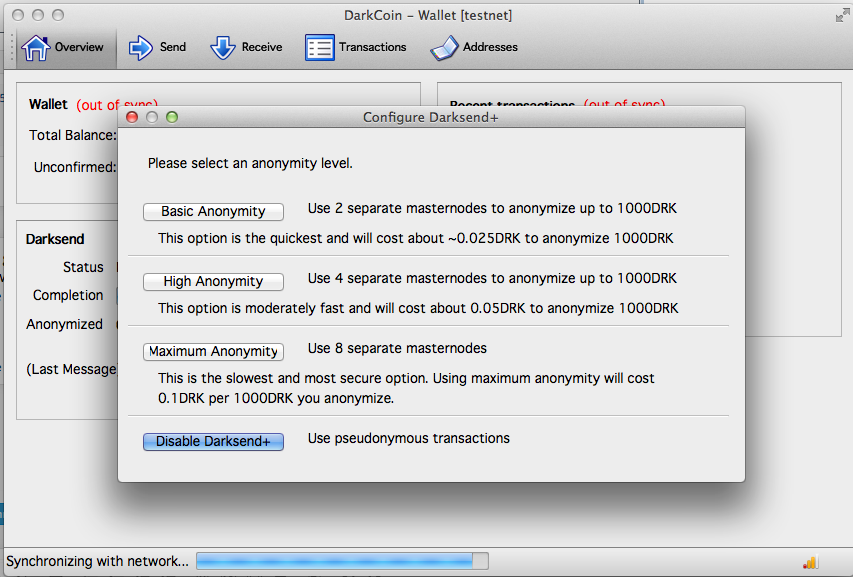Click the fullscreen arrows icon in the DarkCoin title bar
Image resolution: width=853 pixels, height=577 pixels.
point(842,16)
